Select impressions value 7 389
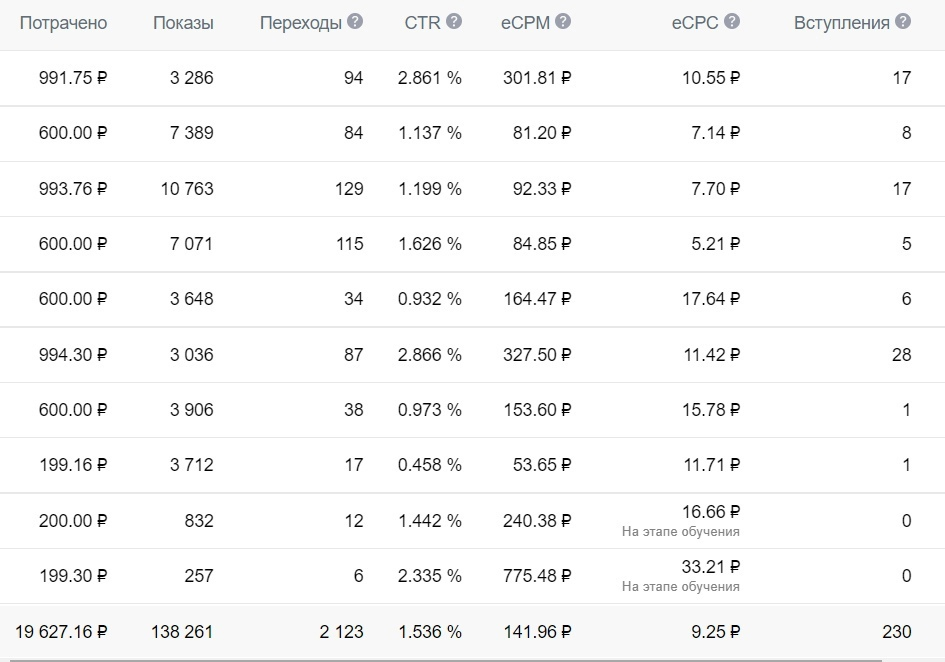The height and width of the screenshot is (662, 945). point(192,133)
